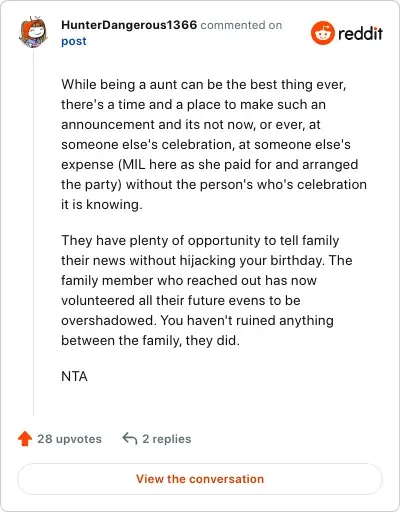400x512 pixels.
Task: Open the HunterDangerous1366 username link
Action: coord(129,25)
